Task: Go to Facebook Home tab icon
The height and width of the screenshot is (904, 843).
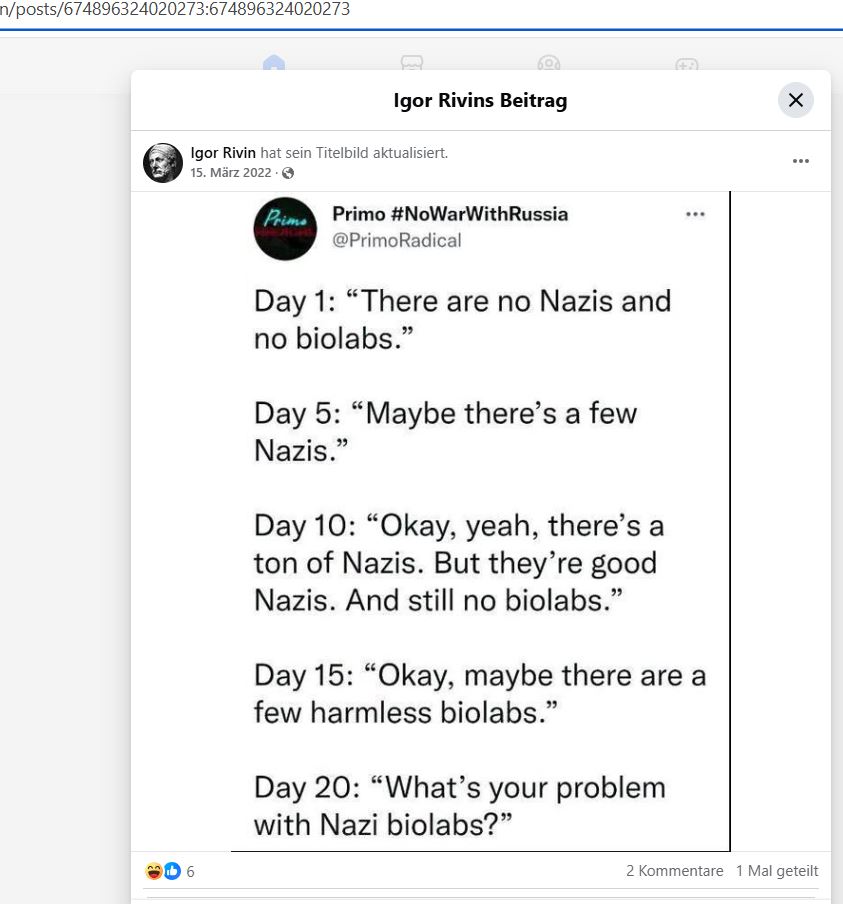Action: [x=274, y=62]
